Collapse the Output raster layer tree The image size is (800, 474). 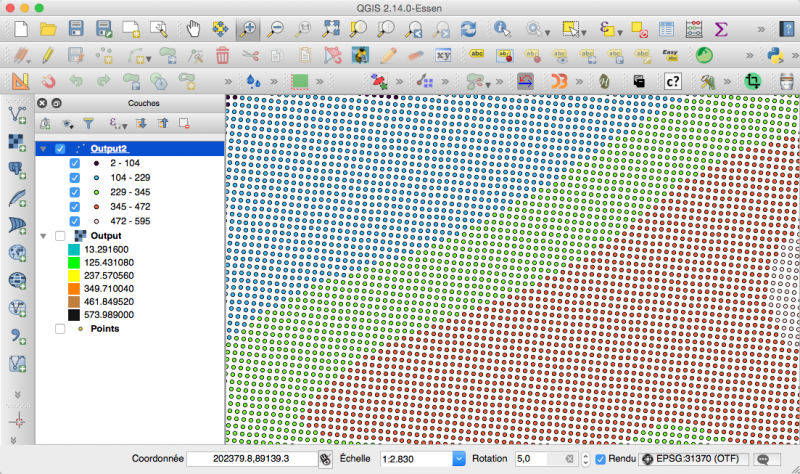point(43,235)
